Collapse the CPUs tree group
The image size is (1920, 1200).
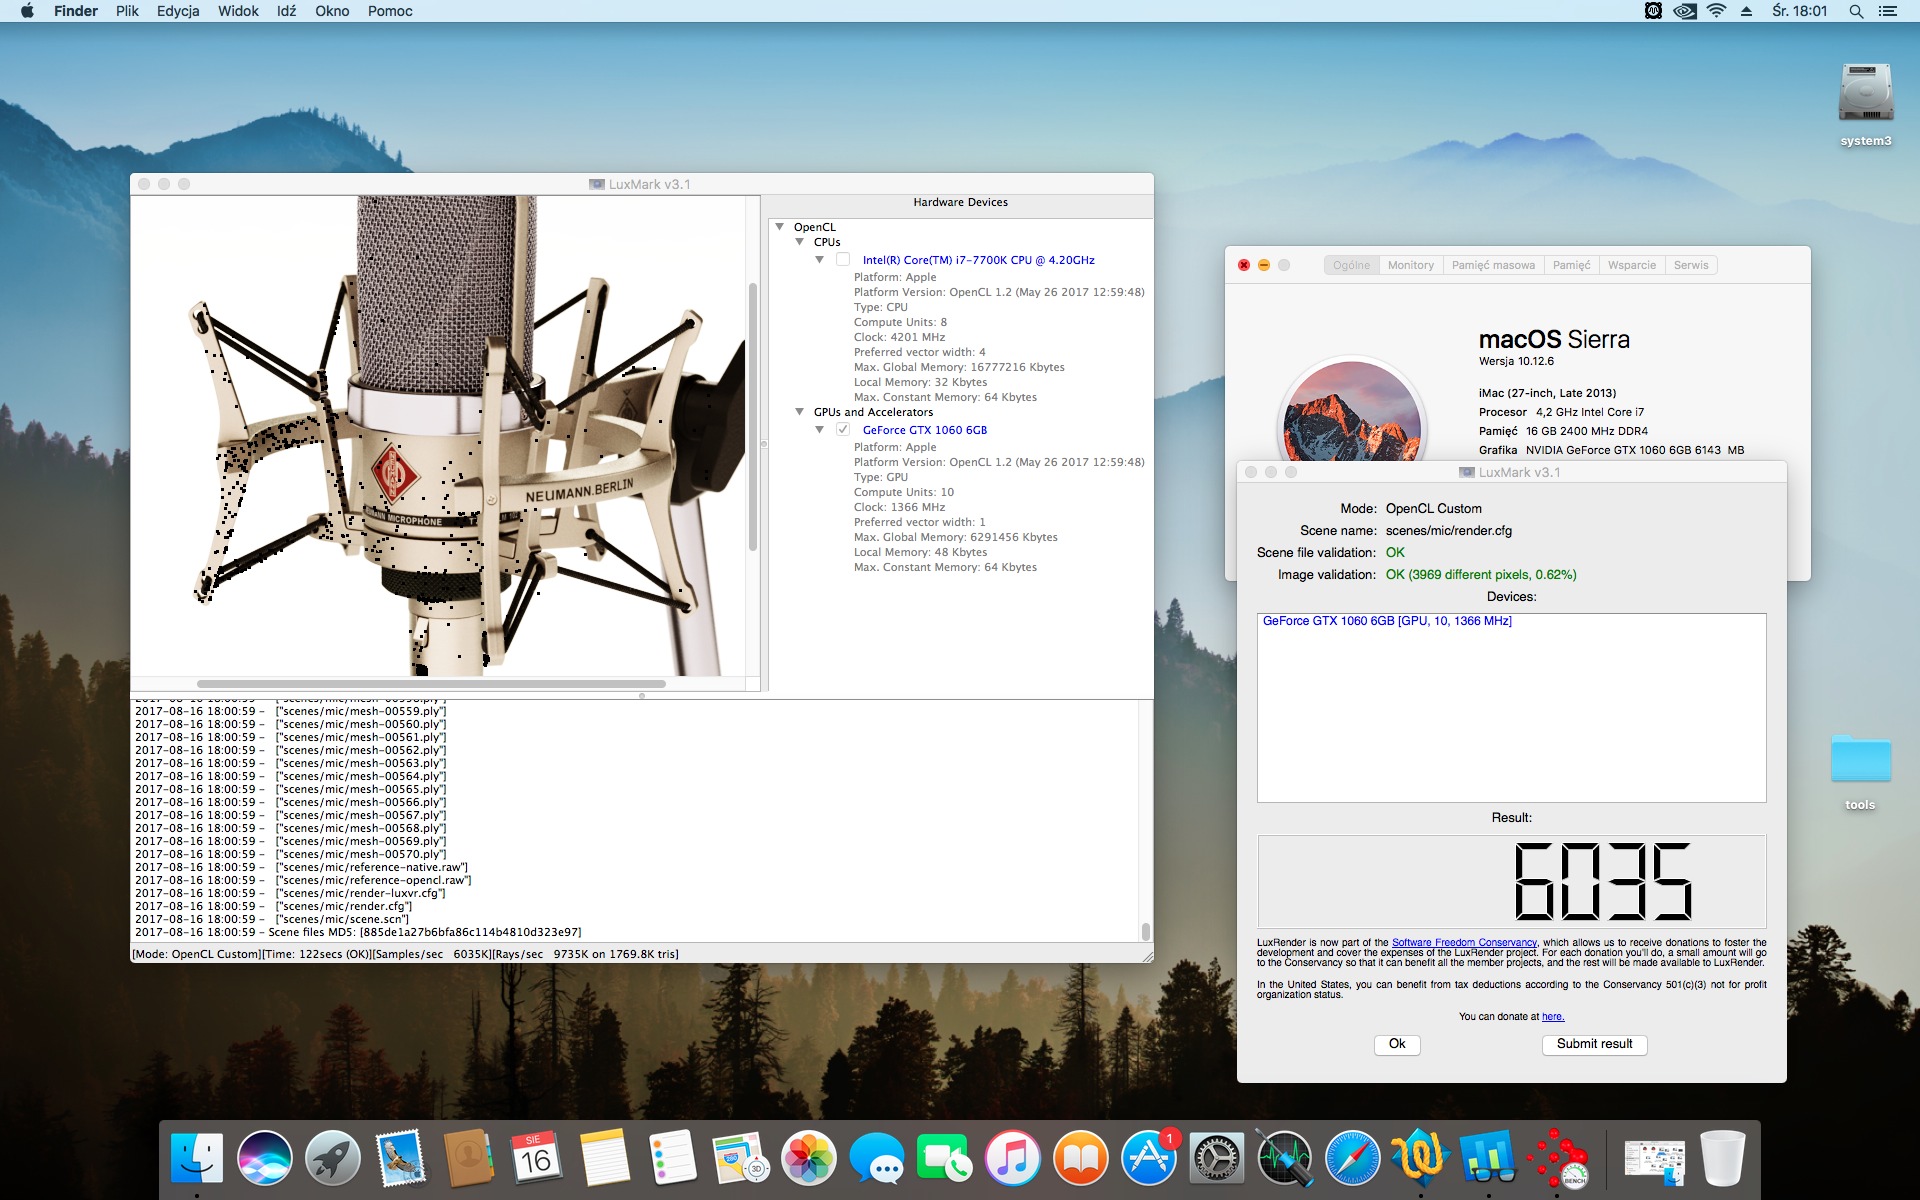[x=800, y=242]
